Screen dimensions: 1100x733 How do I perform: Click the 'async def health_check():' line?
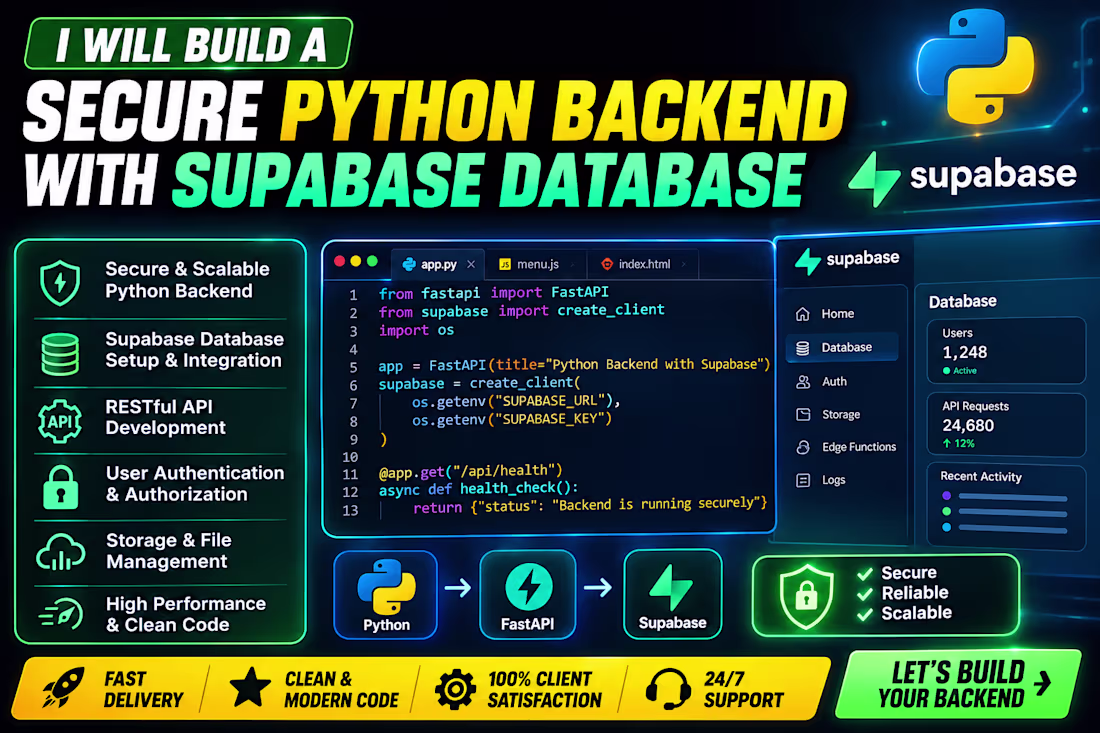click(478, 489)
